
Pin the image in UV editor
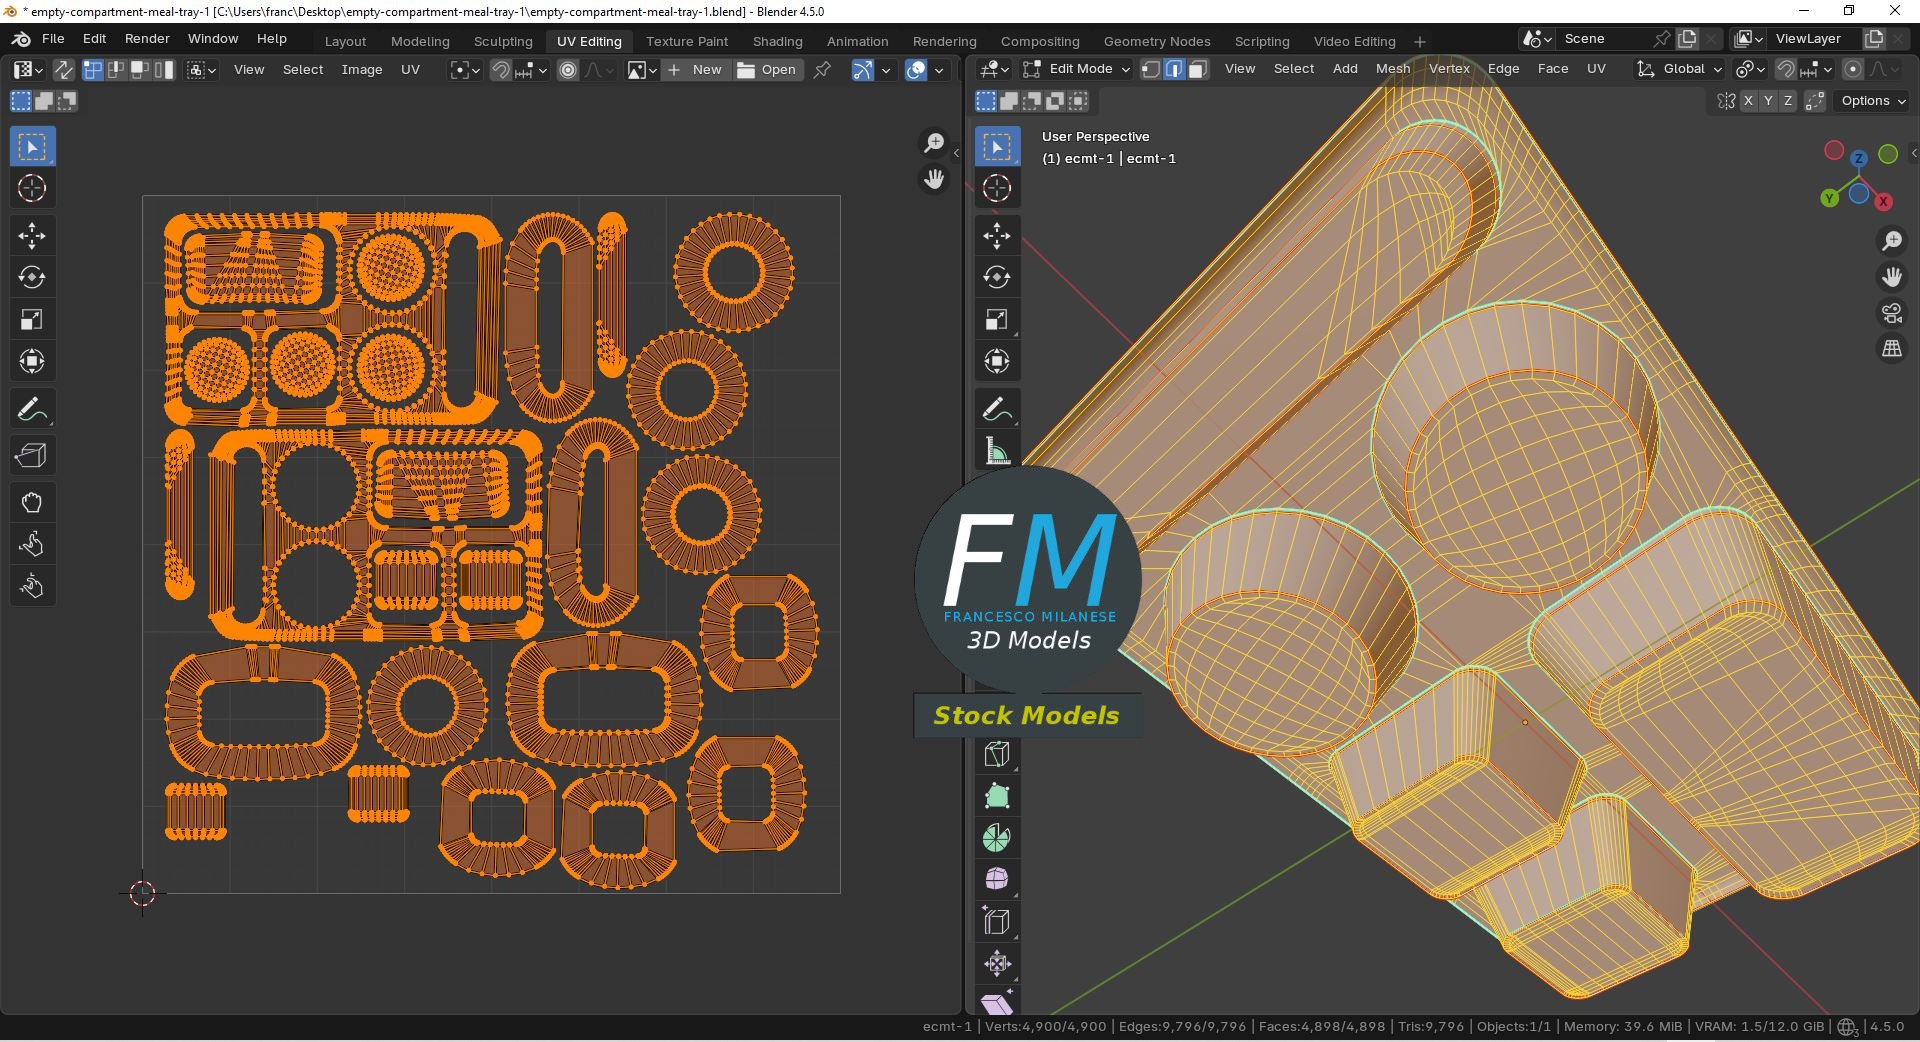(x=822, y=70)
